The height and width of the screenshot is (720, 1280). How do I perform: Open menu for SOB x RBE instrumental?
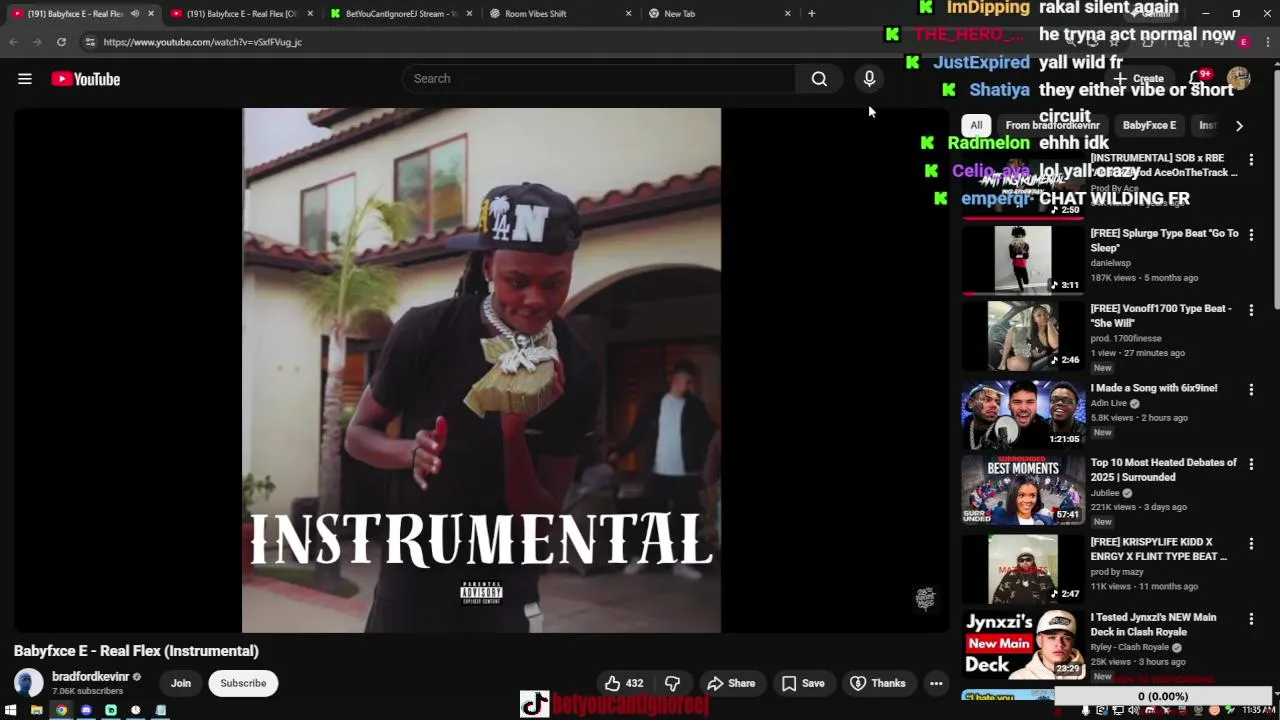coord(1251,160)
